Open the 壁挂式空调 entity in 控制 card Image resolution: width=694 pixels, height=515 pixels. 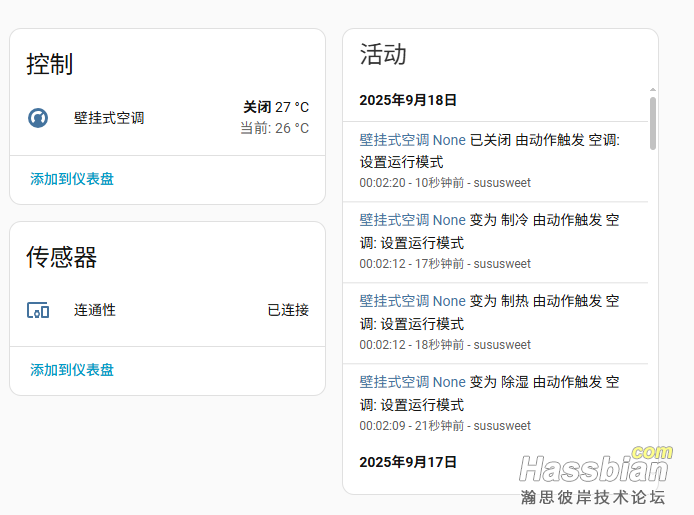point(109,118)
